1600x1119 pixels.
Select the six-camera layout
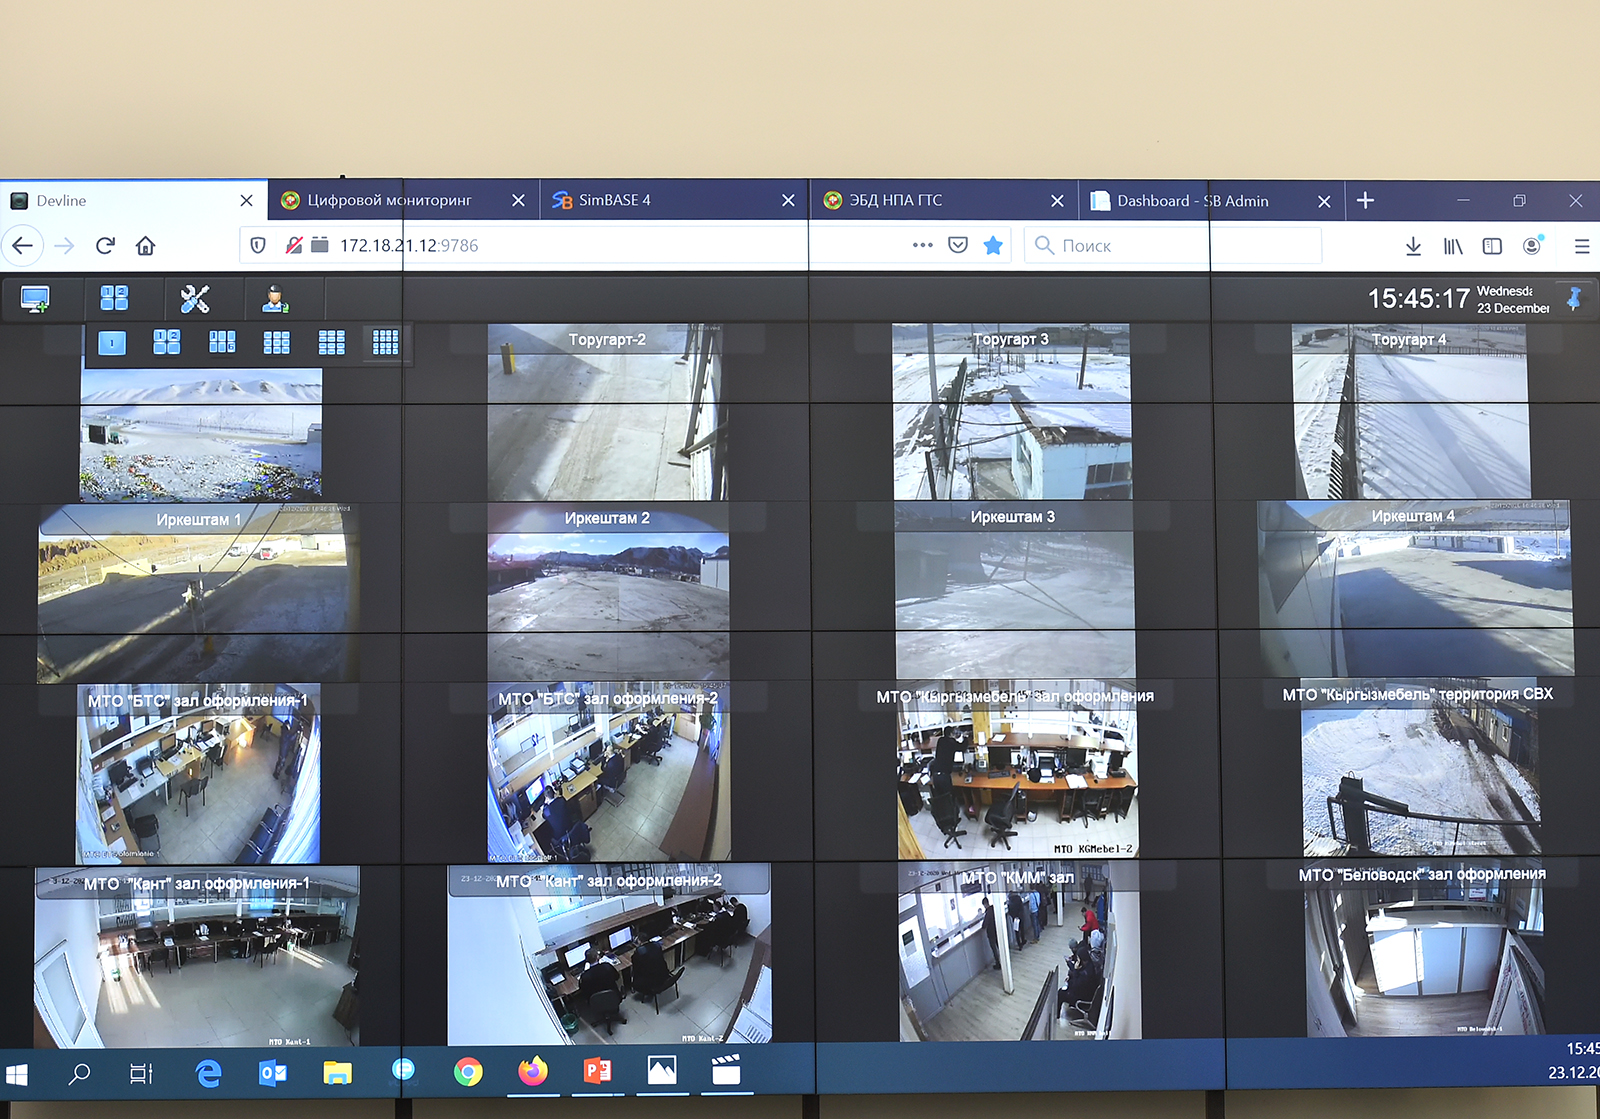click(222, 343)
